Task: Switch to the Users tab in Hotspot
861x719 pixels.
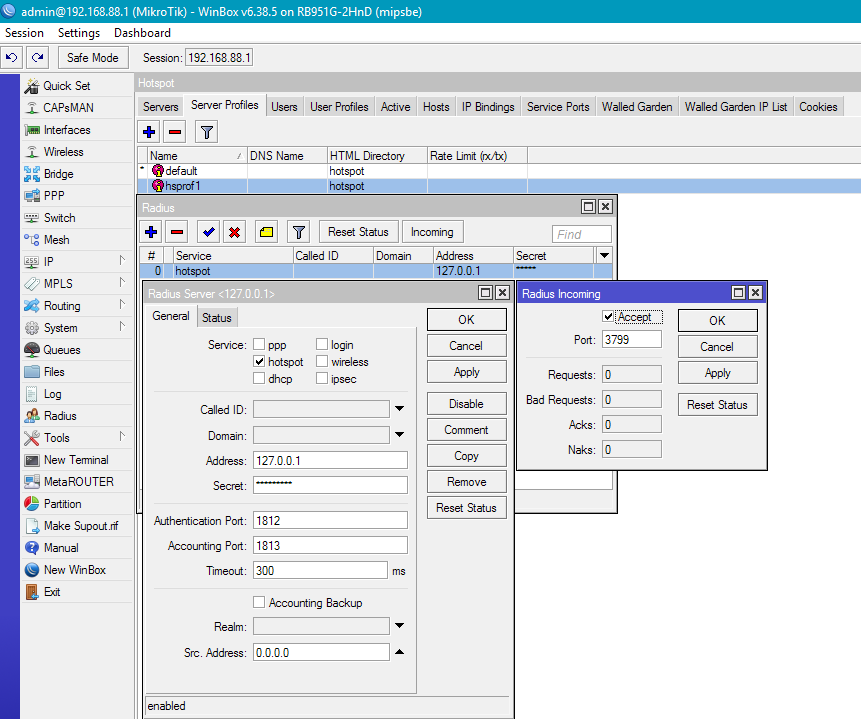Action: 284,107
